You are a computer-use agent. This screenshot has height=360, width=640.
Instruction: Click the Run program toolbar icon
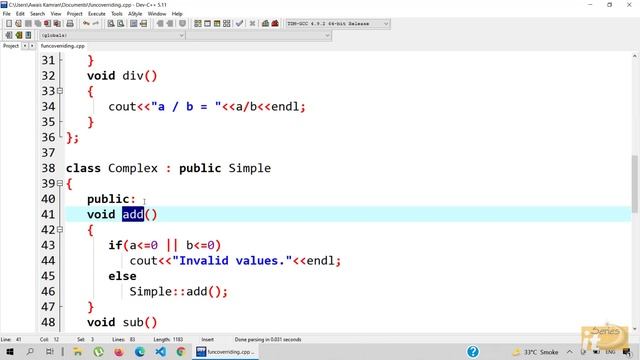click(x=207, y=24)
